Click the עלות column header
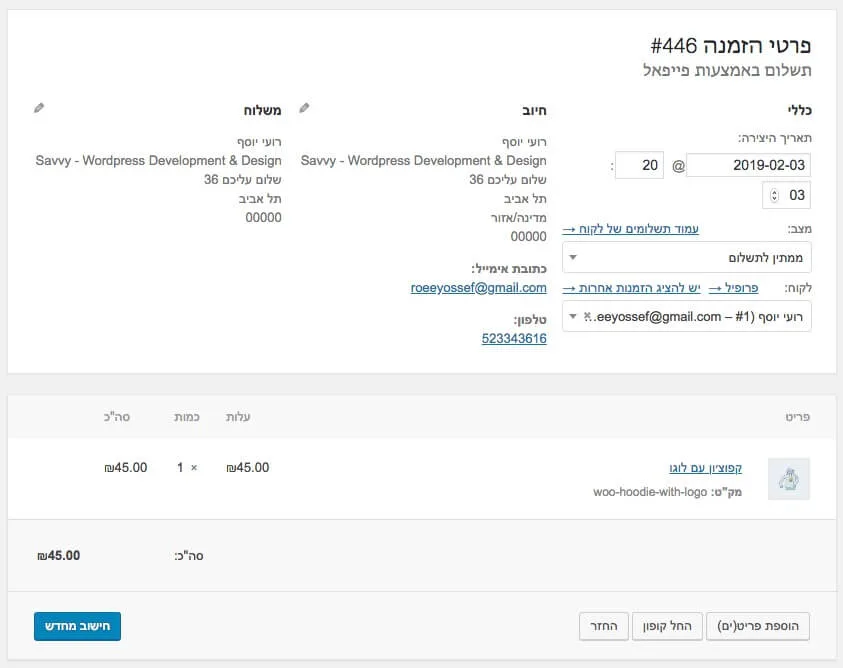This screenshot has width=843, height=668. pos(238,417)
